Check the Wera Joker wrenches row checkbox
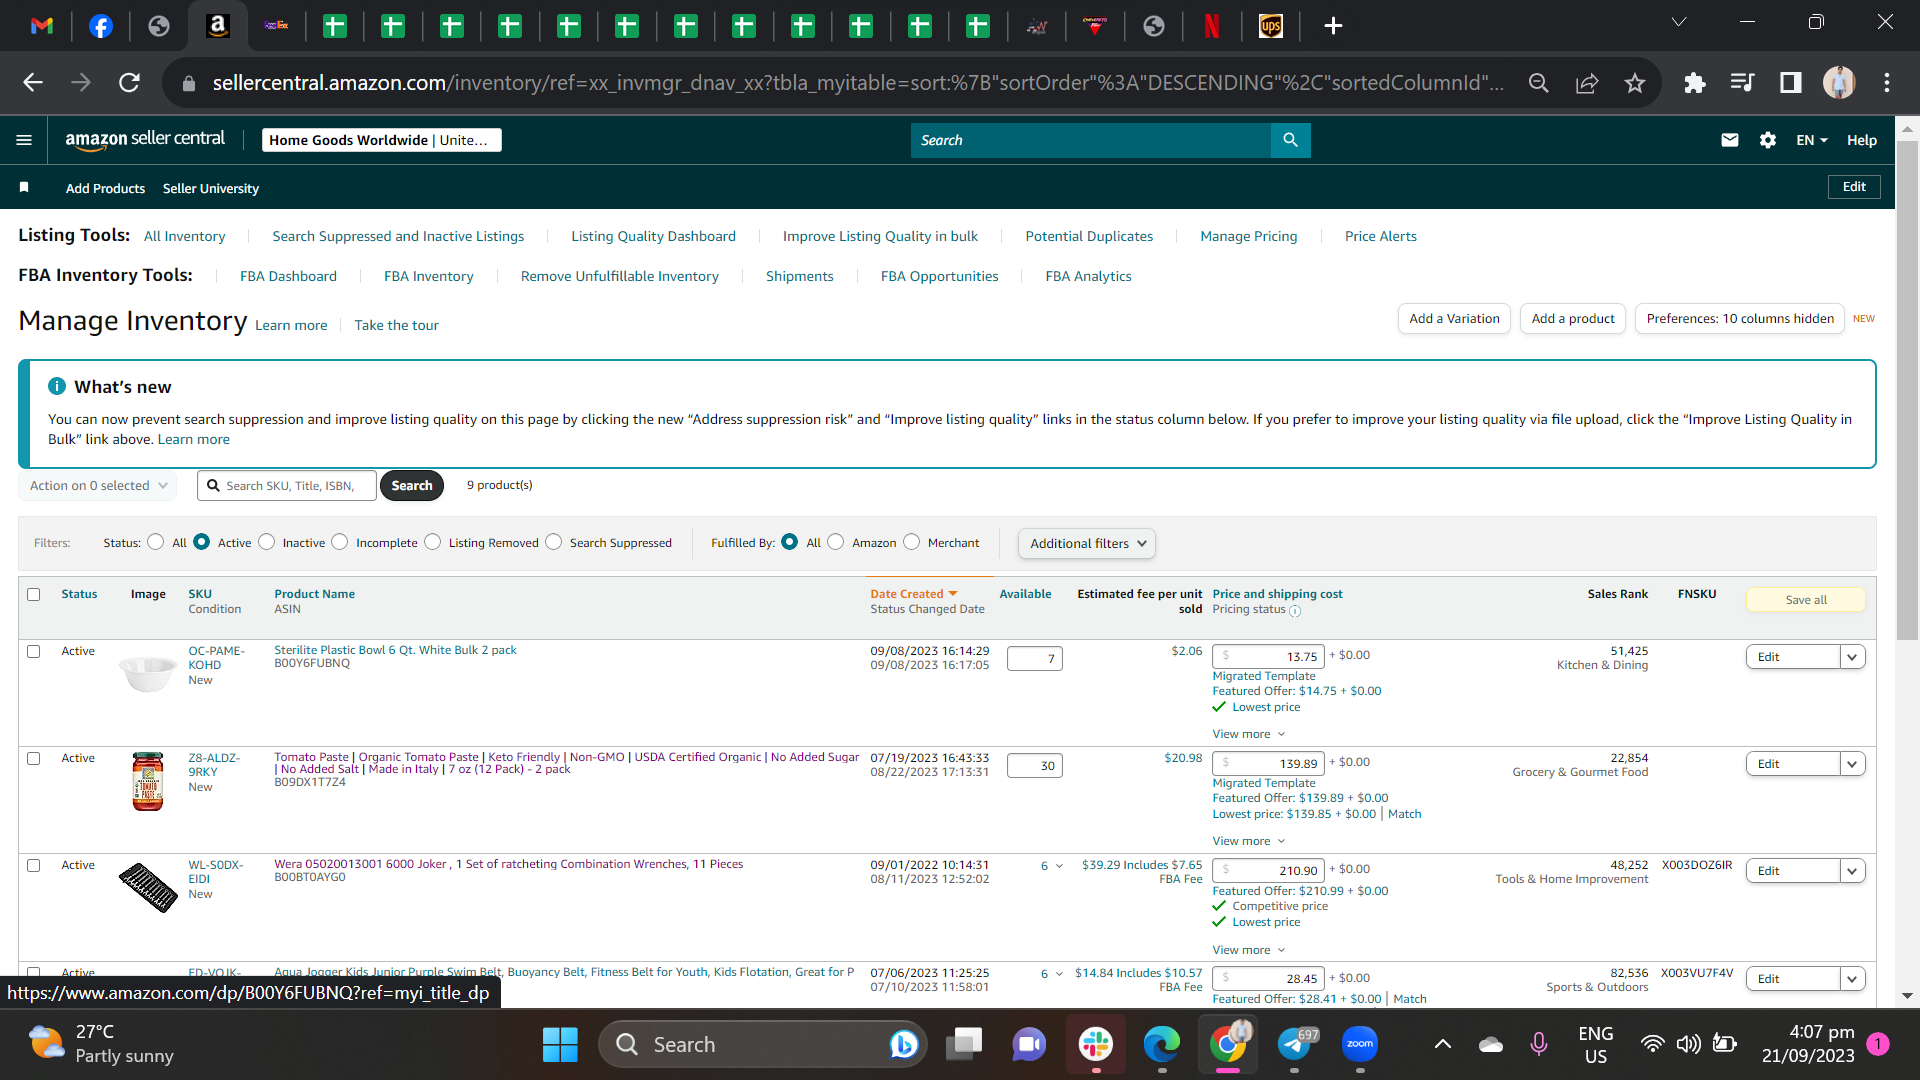The height and width of the screenshot is (1080, 1920). pos(34,865)
